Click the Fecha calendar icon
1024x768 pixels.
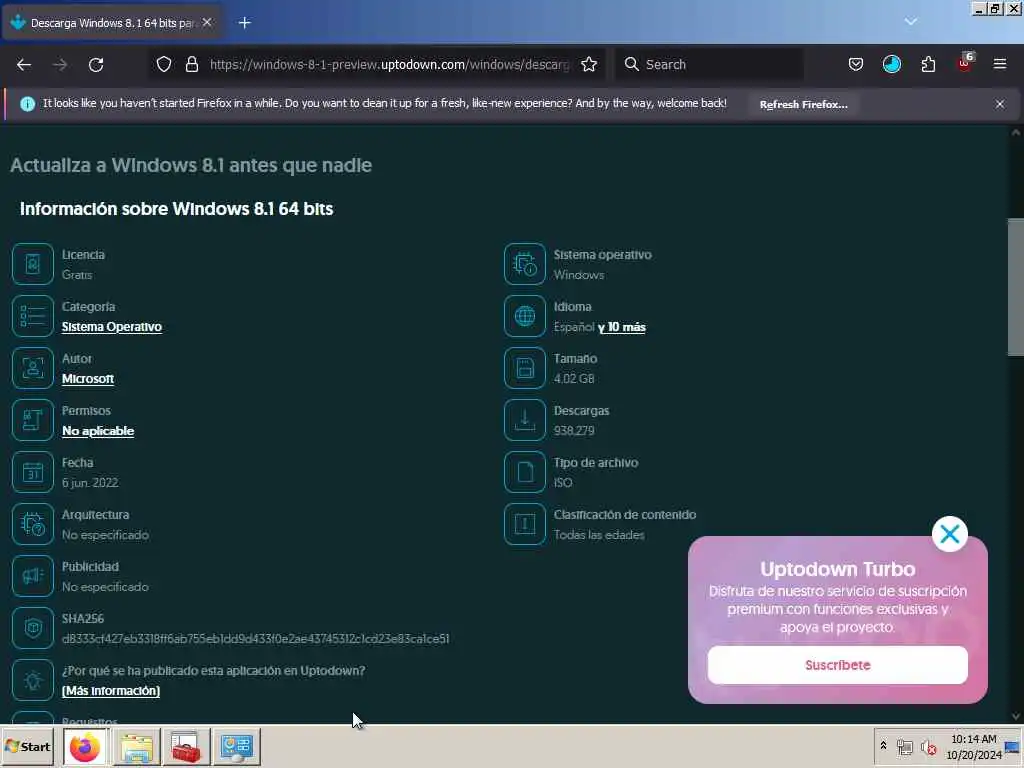pyautogui.click(x=33, y=472)
